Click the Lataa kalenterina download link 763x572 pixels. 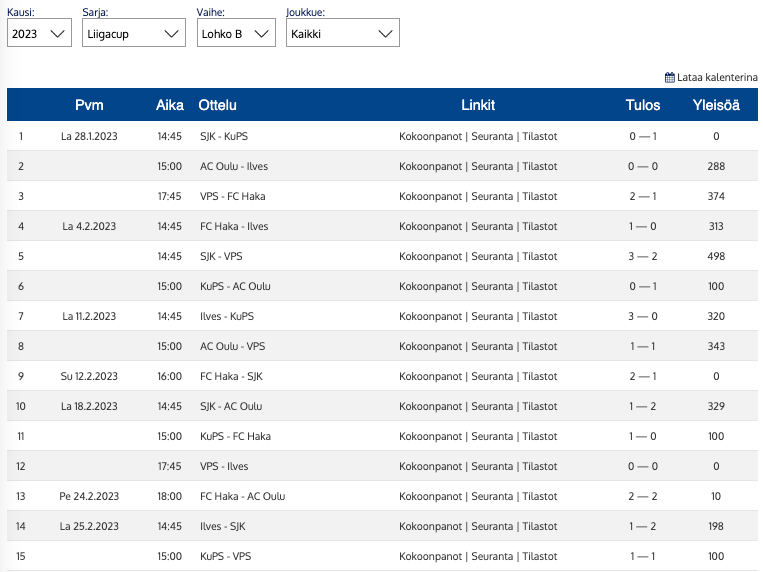click(718, 77)
